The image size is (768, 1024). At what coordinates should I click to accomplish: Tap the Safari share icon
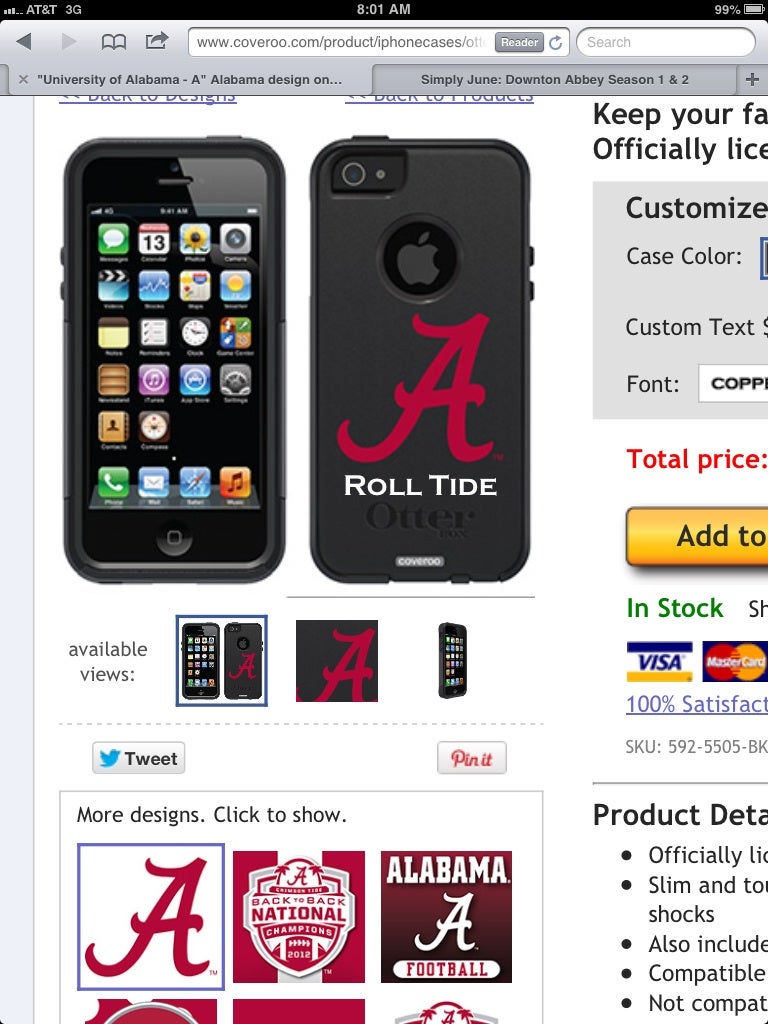(157, 42)
